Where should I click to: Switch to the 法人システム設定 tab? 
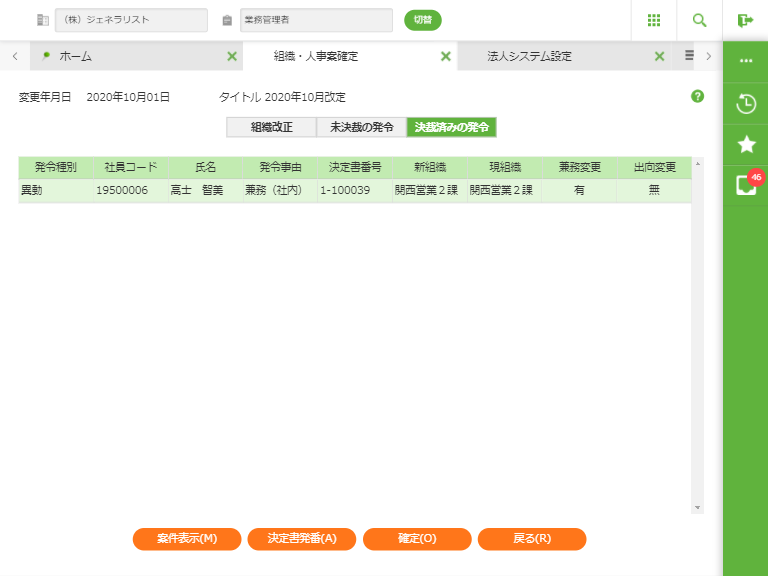click(x=529, y=57)
